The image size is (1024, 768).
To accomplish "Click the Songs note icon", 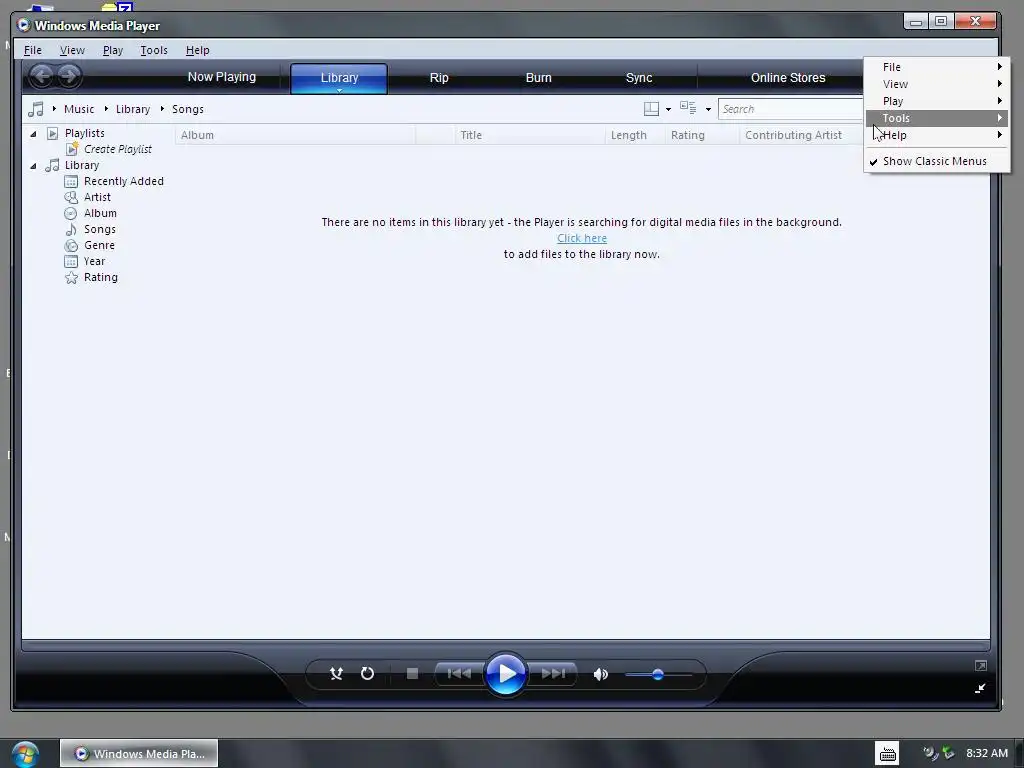I will [x=71, y=229].
